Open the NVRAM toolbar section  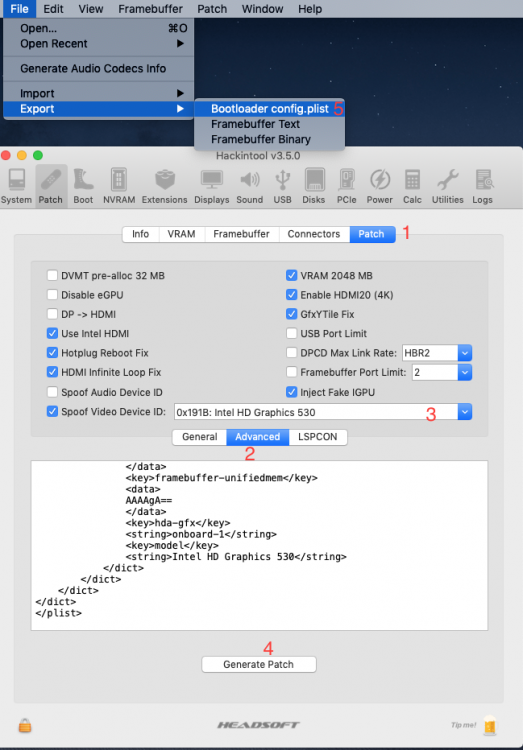click(119, 187)
